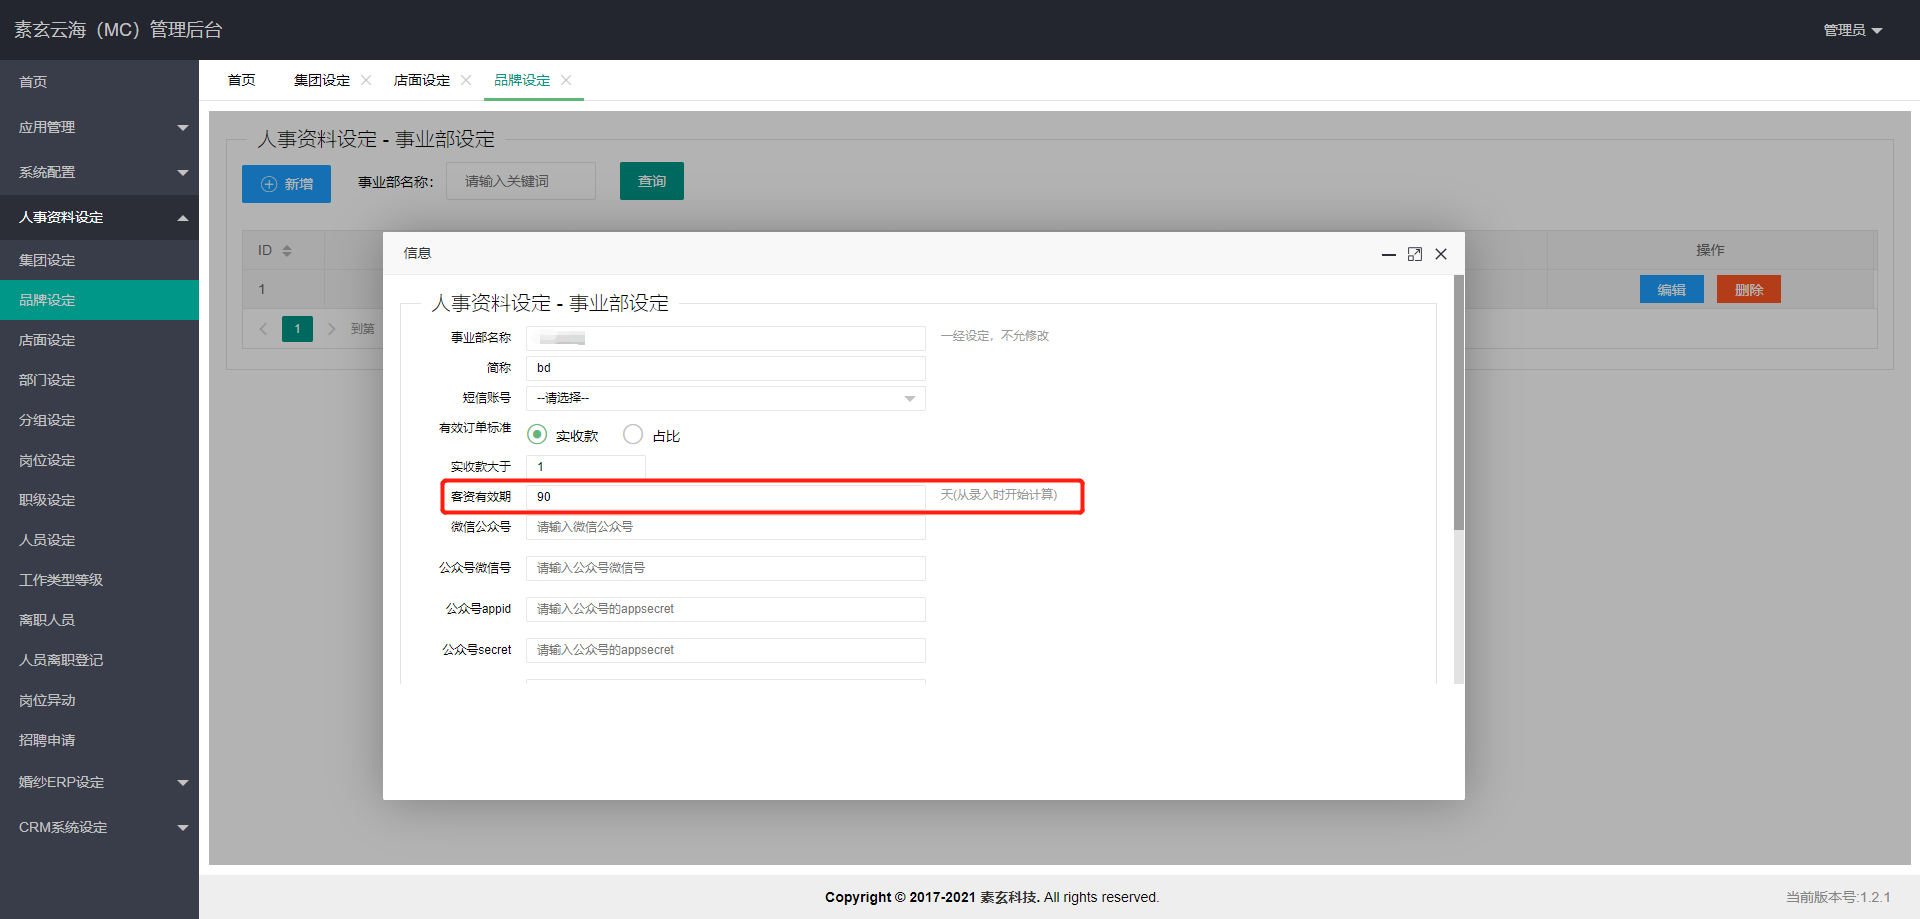Close the 品牌设定 tab via X icon

click(566, 80)
